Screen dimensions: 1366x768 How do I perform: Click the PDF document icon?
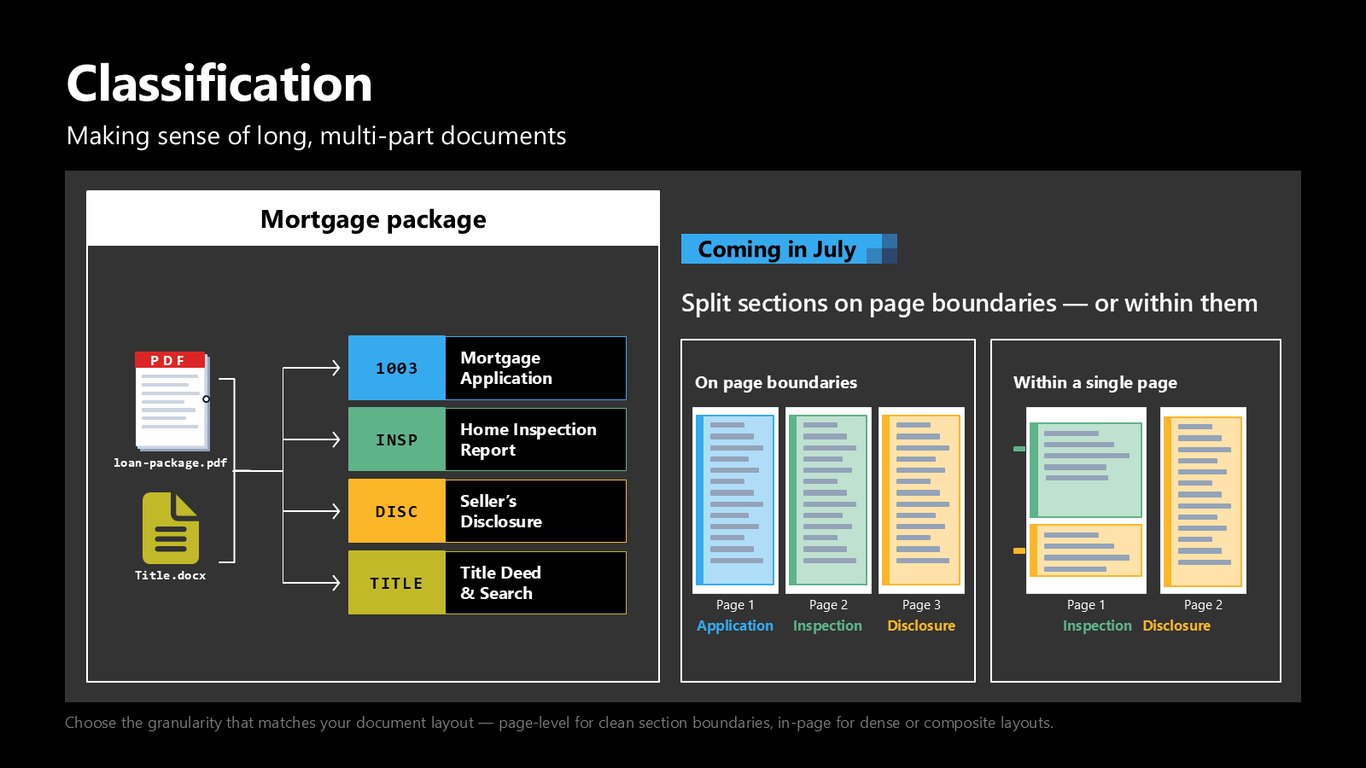[172, 401]
